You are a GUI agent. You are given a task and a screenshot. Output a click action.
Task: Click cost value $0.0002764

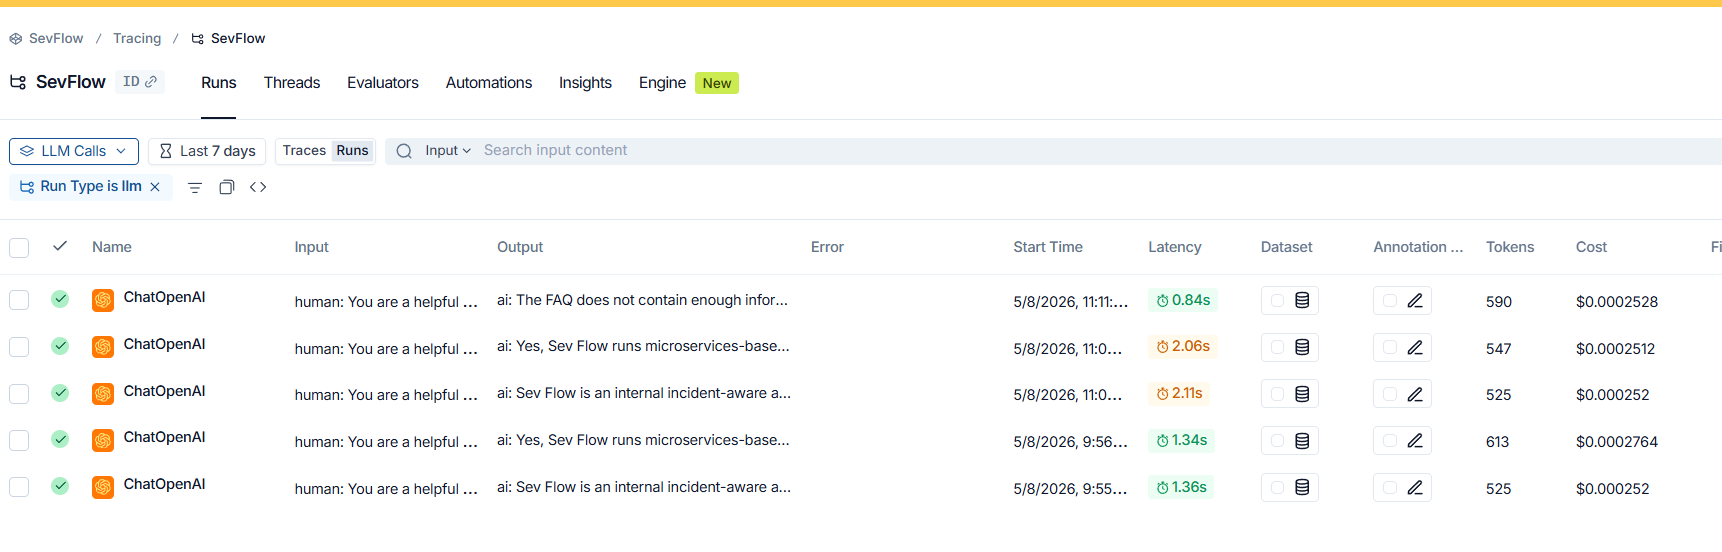(1617, 442)
